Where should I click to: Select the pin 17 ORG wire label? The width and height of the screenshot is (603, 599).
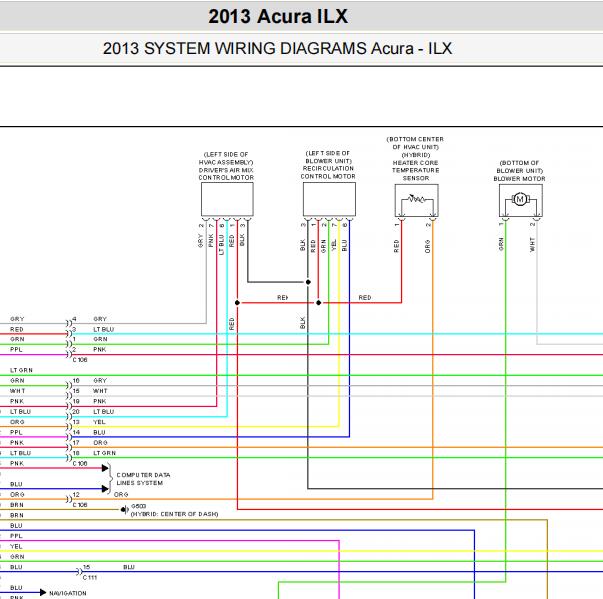click(x=100, y=443)
